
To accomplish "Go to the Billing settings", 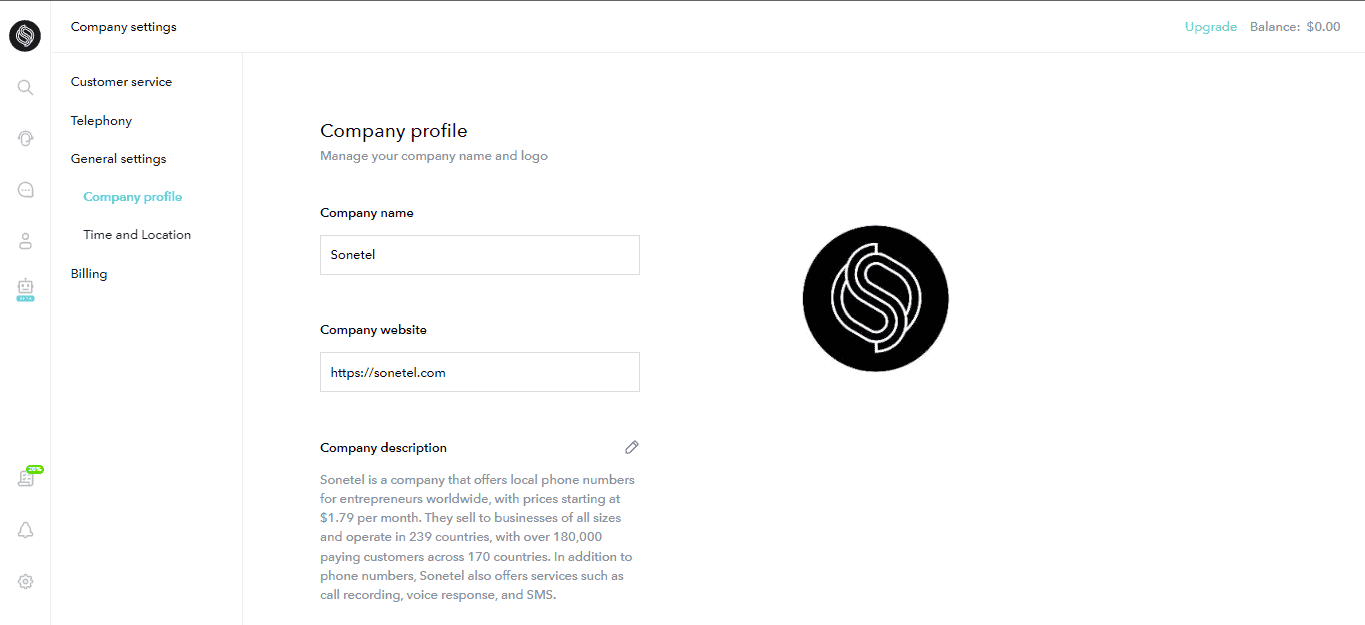I will tap(89, 274).
